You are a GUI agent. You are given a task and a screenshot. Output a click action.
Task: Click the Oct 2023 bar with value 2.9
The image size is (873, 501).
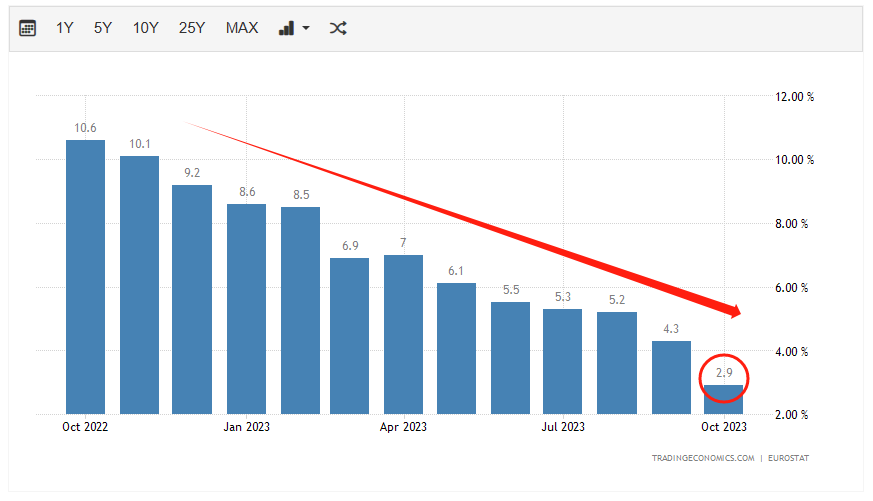tap(724, 400)
